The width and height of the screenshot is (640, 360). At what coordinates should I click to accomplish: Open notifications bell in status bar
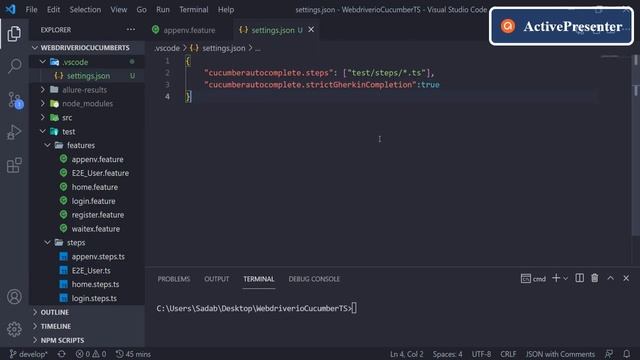[627, 354]
